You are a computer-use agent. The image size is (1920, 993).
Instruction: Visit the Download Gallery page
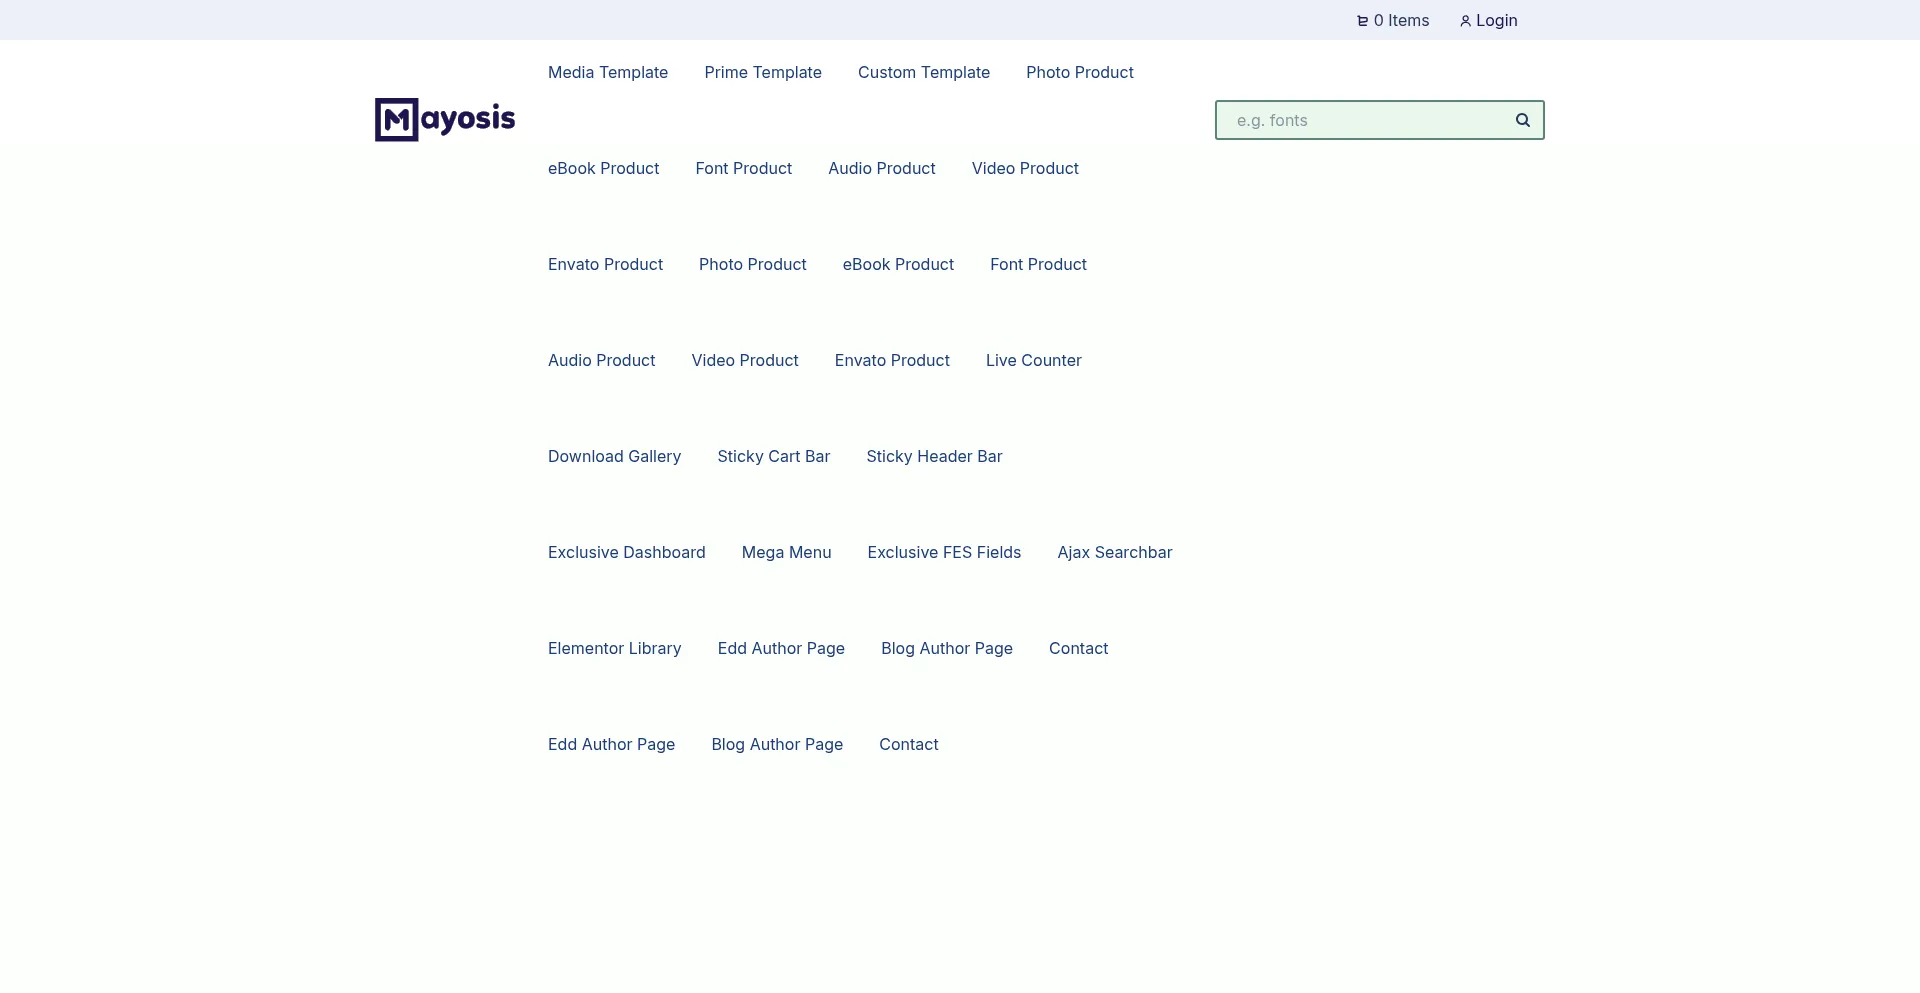pos(614,456)
